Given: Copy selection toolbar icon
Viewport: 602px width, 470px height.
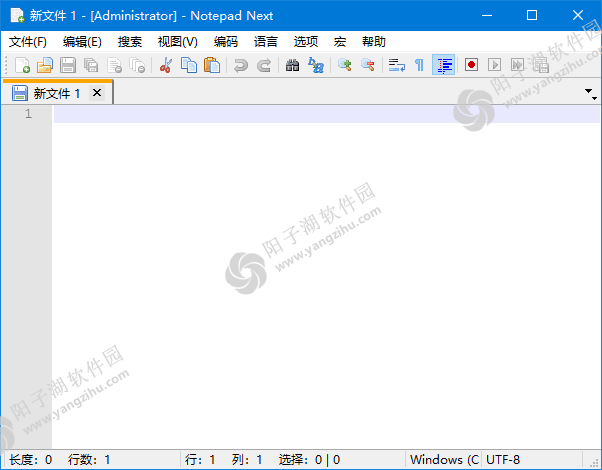Looking at the screenshot, I should [x=189, y=65].
